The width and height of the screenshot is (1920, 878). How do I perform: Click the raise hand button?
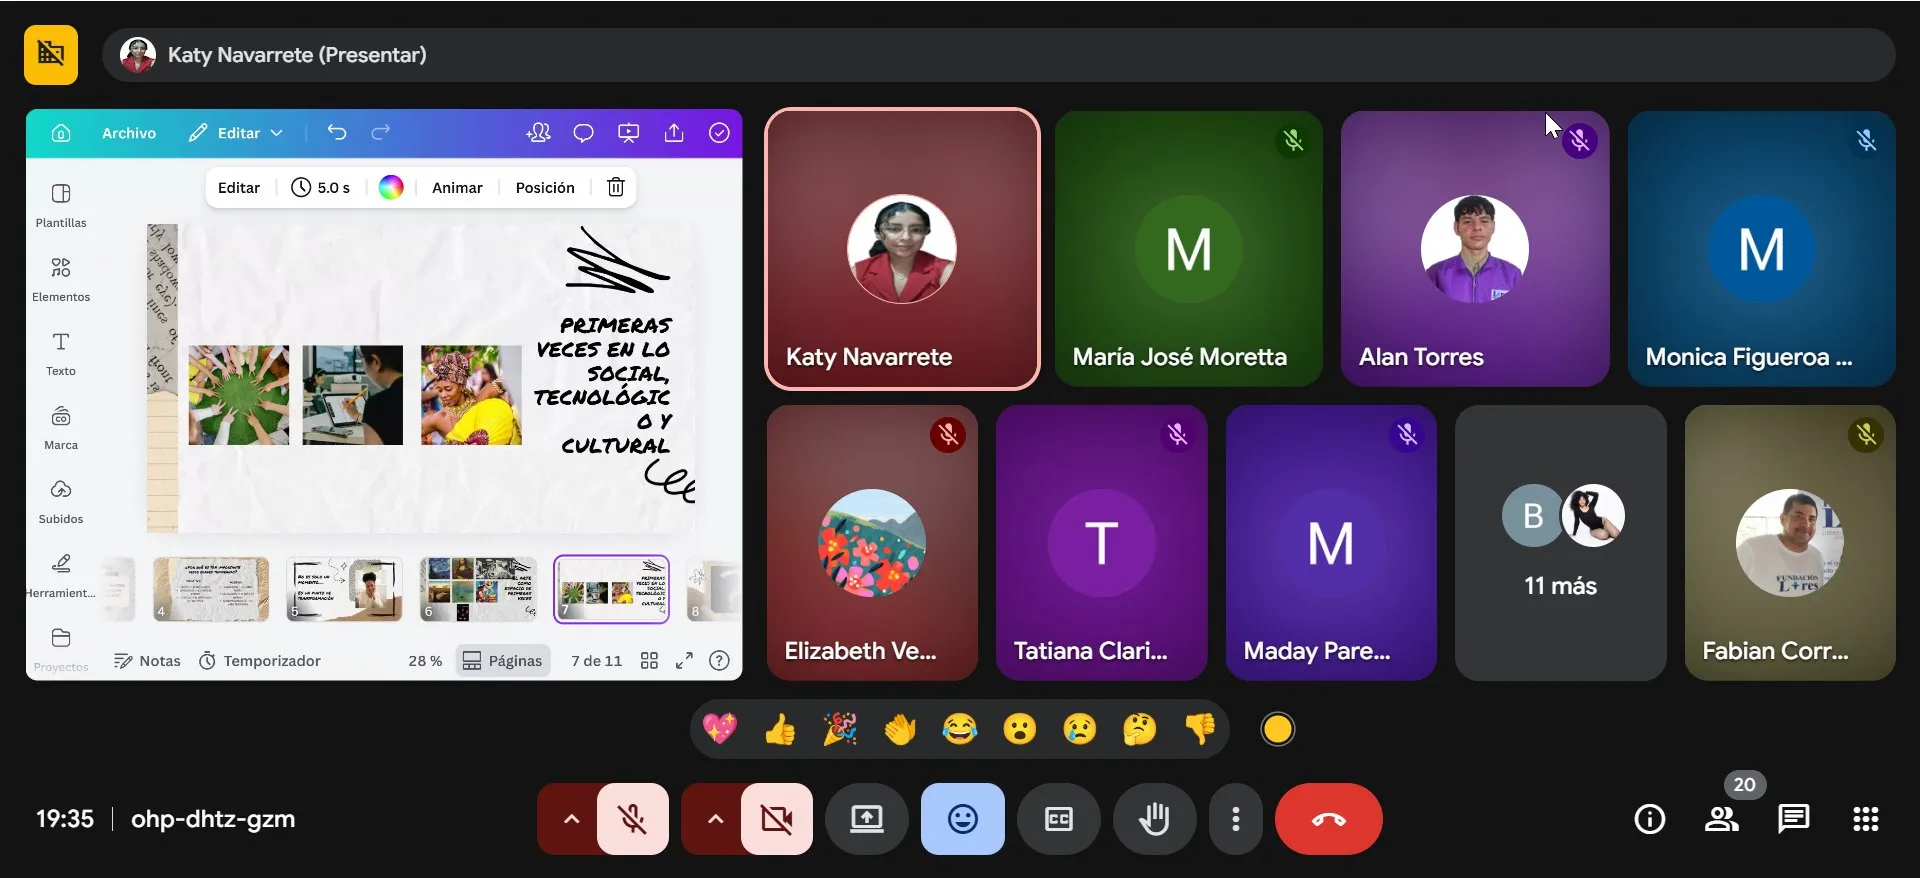click(1154, 819)
